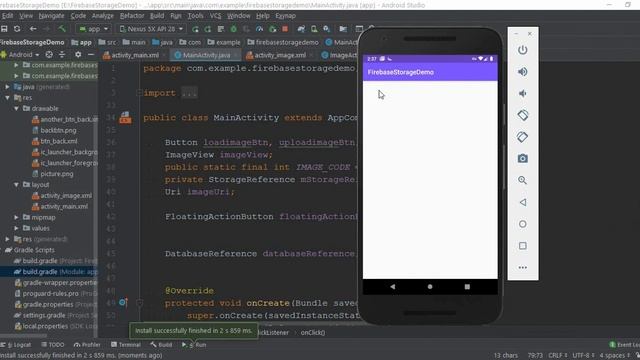This screenshot has width=640, height=360.
Task: Navigate back with the left arrow icon
Action: pos(33,29)
